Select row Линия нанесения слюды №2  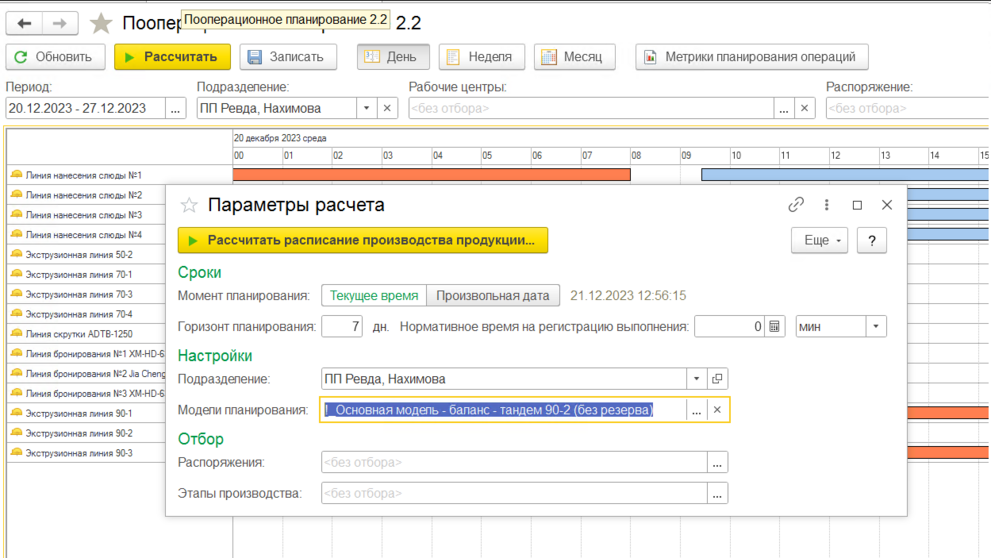pyautogui.click(x=87, y=195)
